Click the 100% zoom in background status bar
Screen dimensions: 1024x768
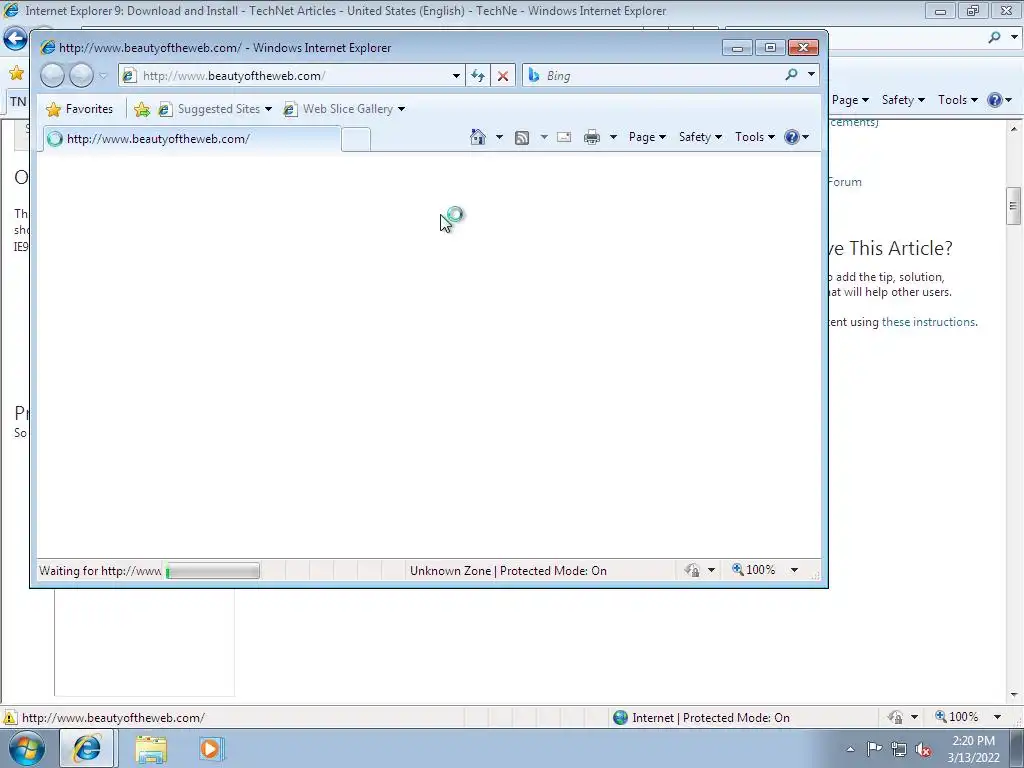click(956, 717)
